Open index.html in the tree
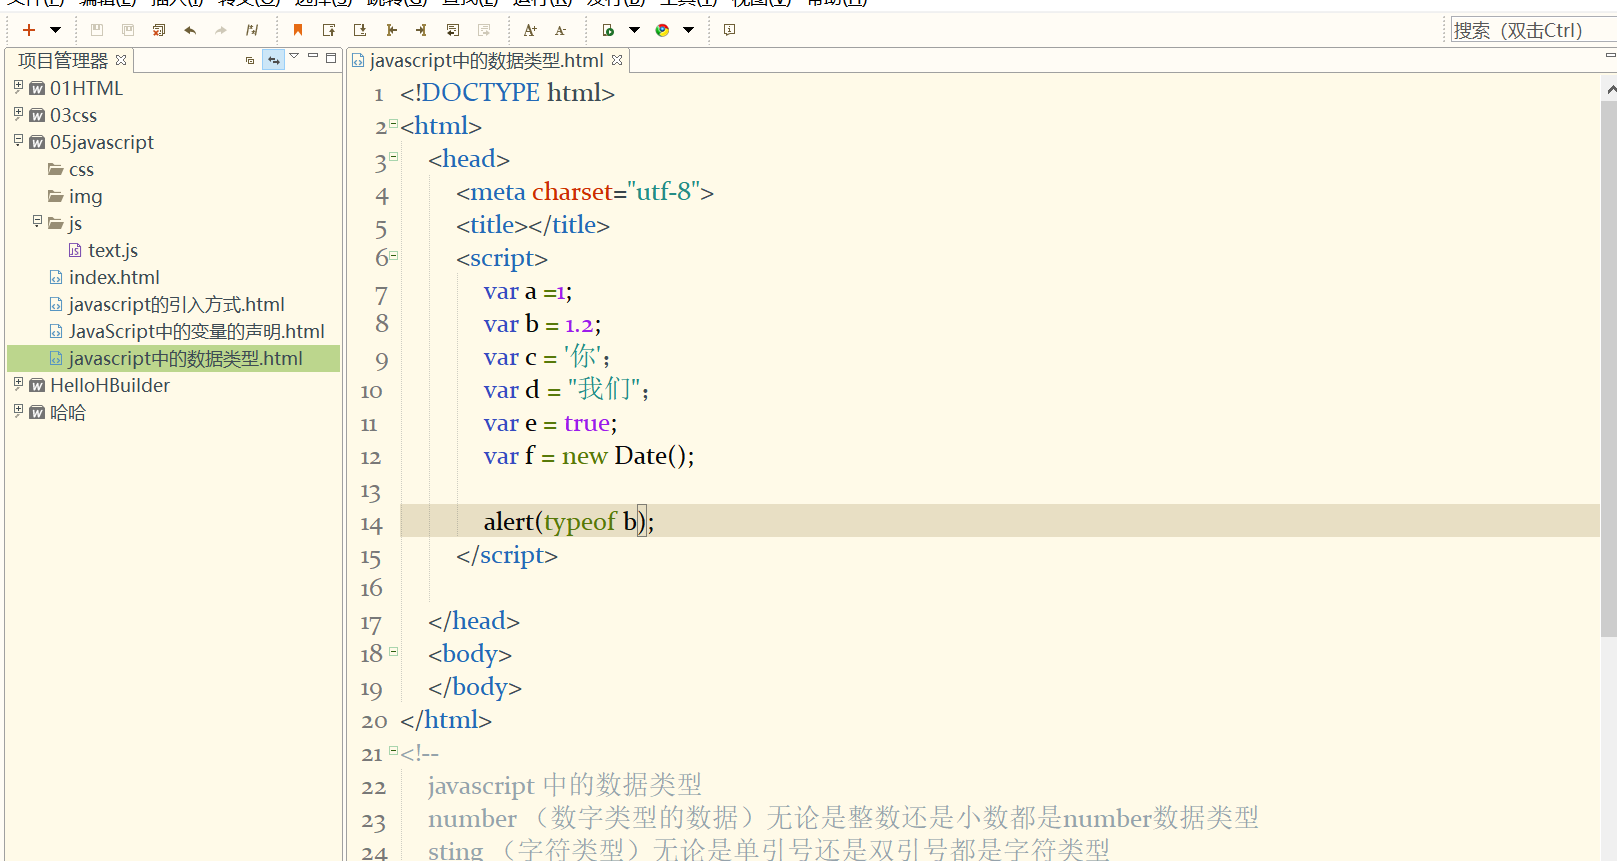 [114, 278]
